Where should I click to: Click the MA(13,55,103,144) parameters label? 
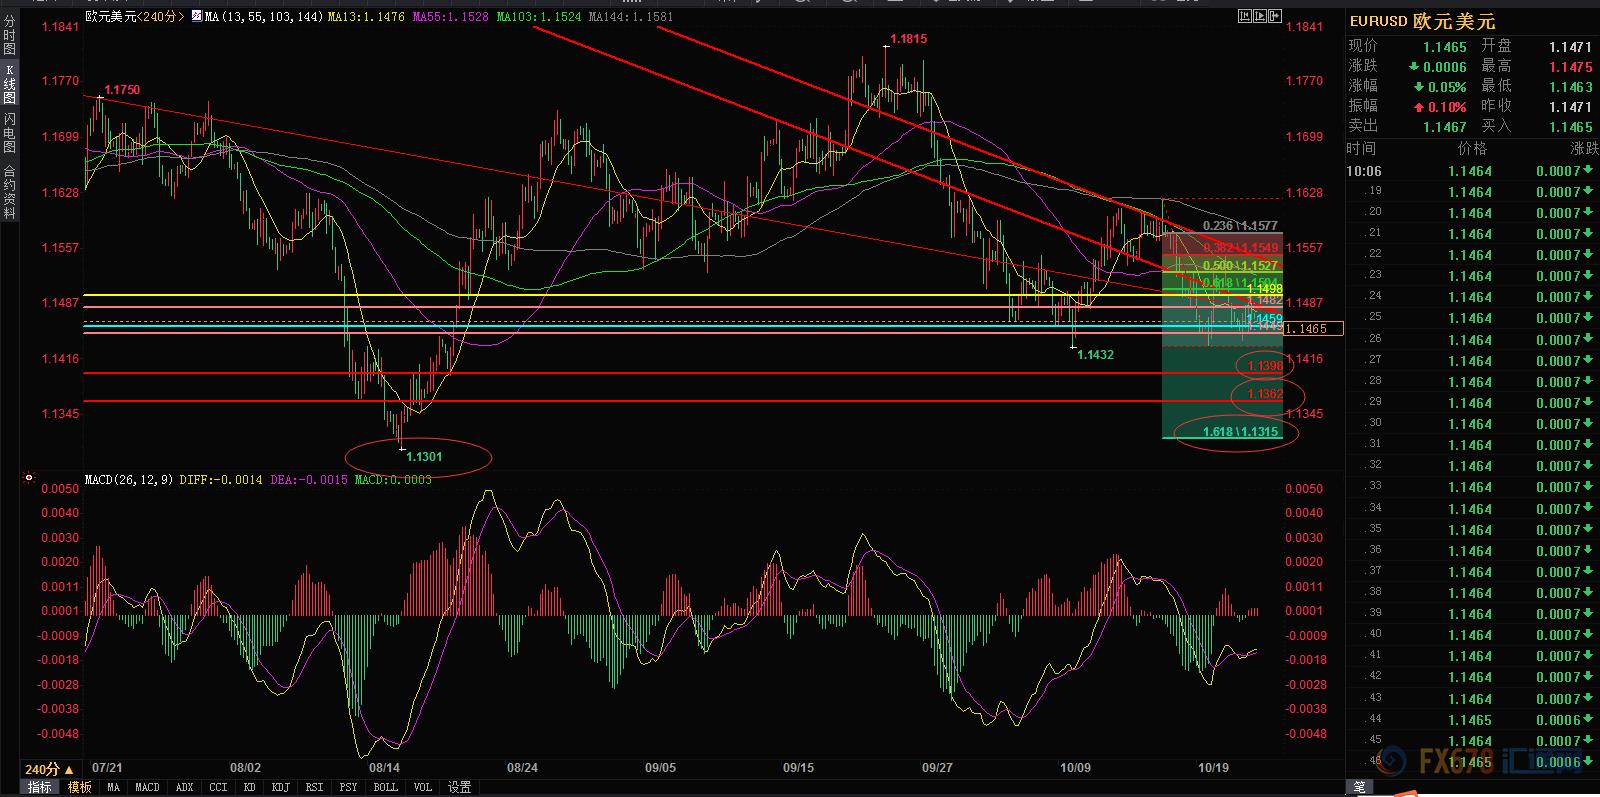[264, 16]
